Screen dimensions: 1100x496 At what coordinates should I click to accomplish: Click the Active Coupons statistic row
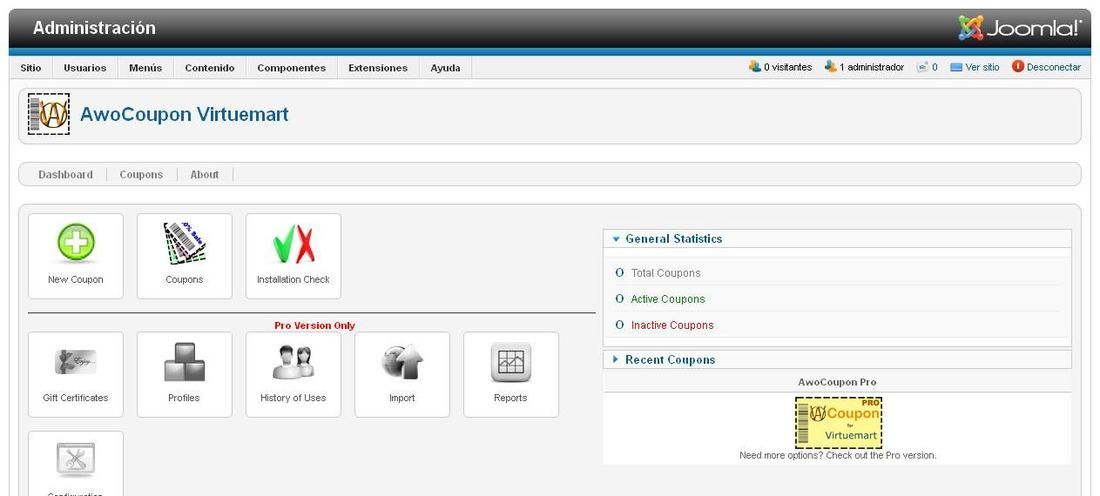[x=837, y=299]
